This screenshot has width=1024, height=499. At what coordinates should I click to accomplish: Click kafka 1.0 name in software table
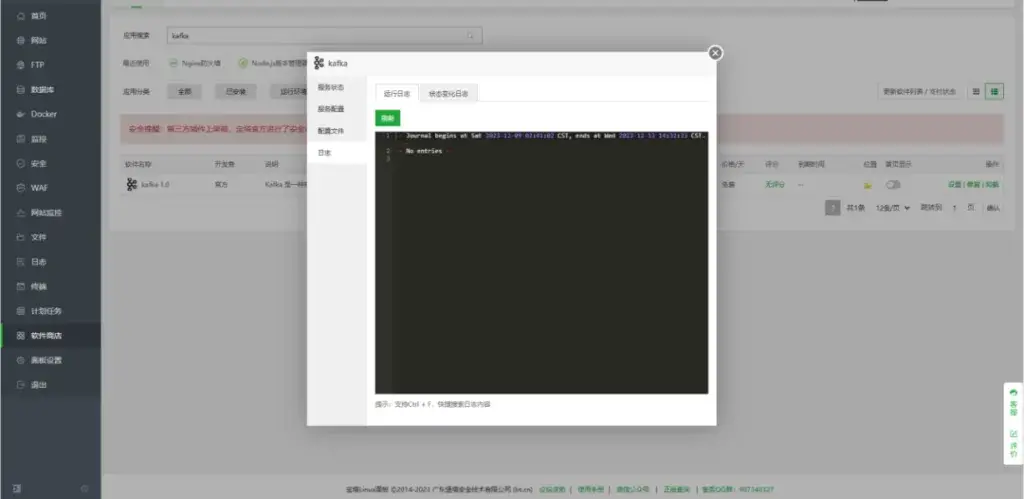(155, 185)
